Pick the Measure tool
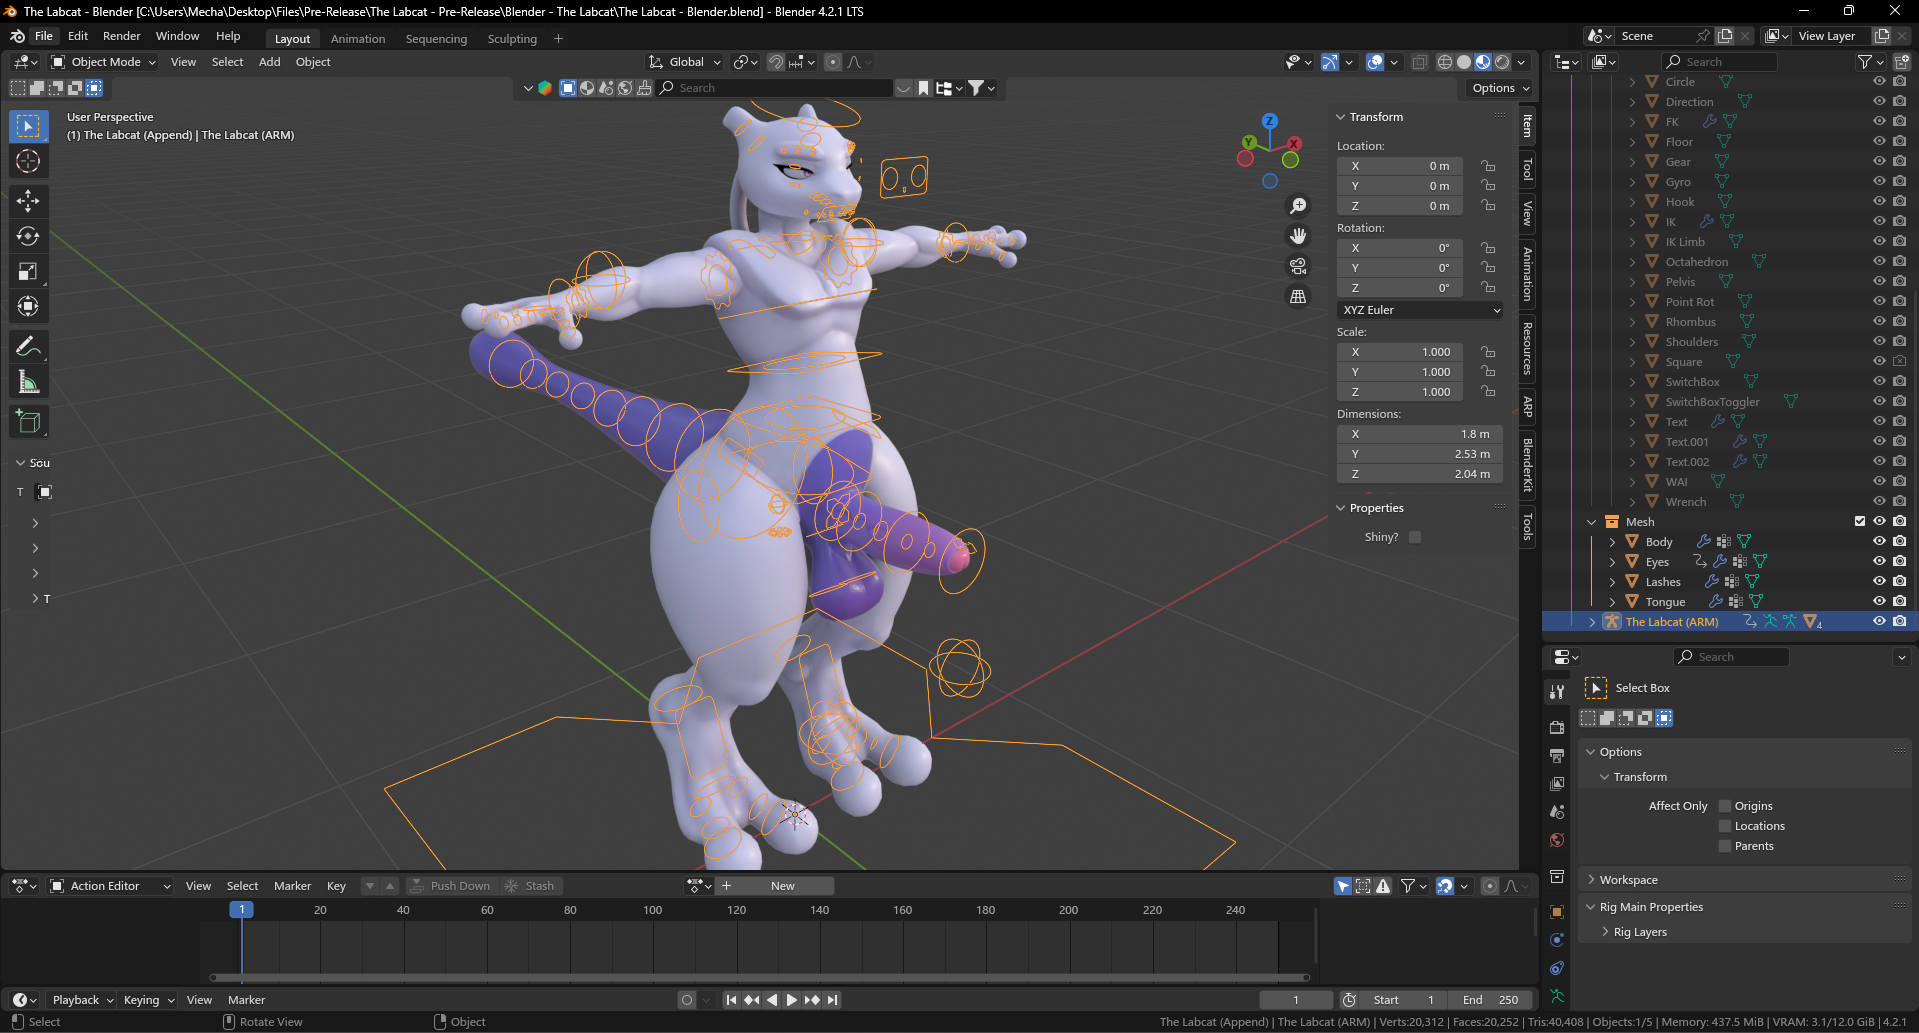This screenshot has width=1919, height=1033. tap(28, 382)
